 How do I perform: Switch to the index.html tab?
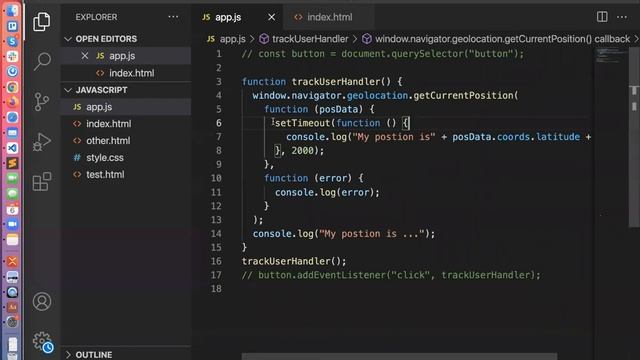point(329,17)
